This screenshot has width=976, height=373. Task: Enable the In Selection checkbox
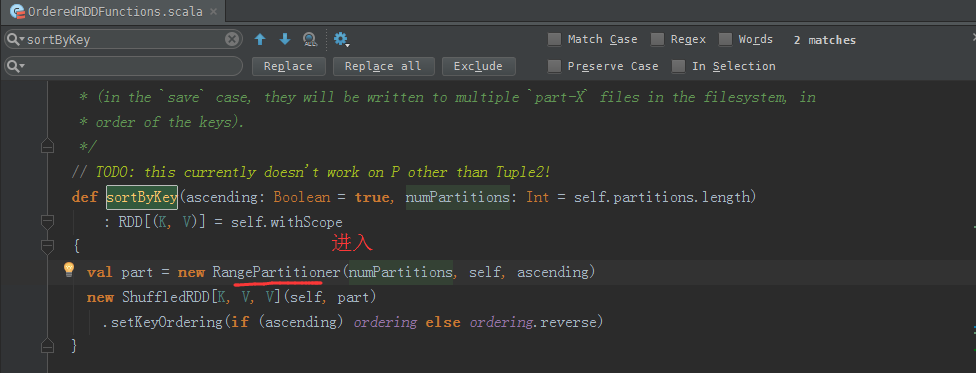coord(679,66)
